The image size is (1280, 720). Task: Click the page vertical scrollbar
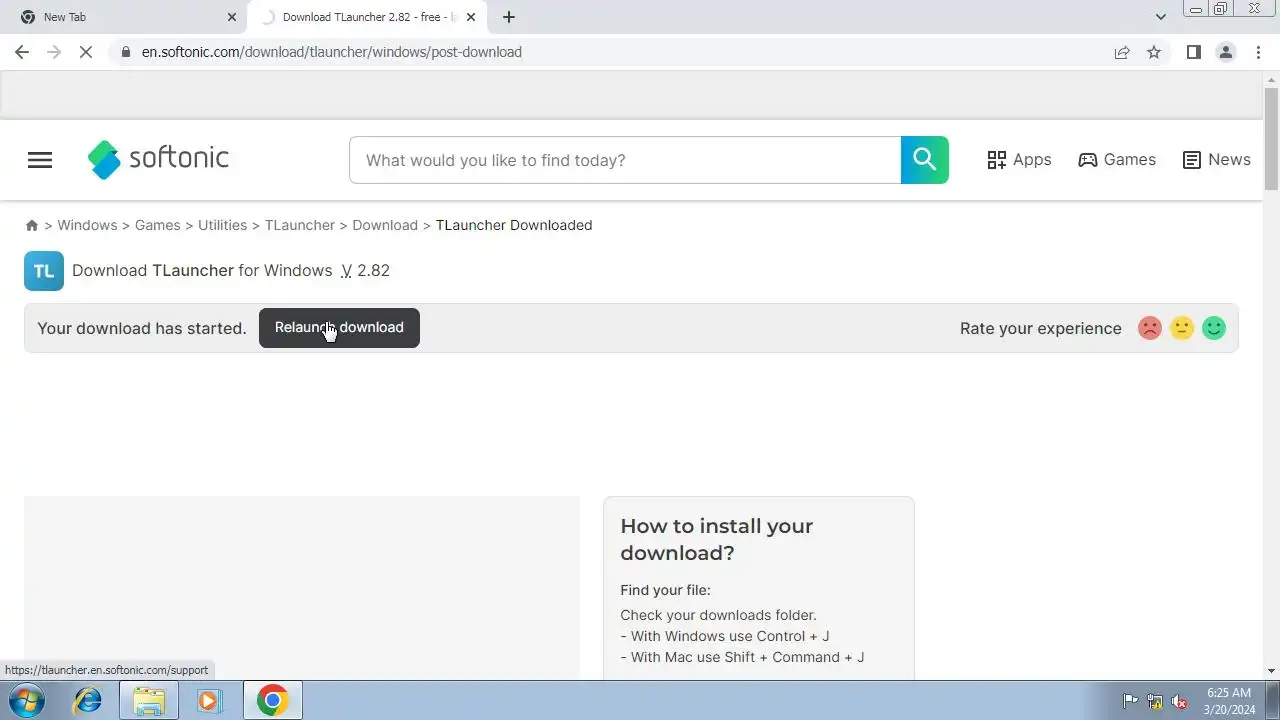click(x=1271, y=138)
